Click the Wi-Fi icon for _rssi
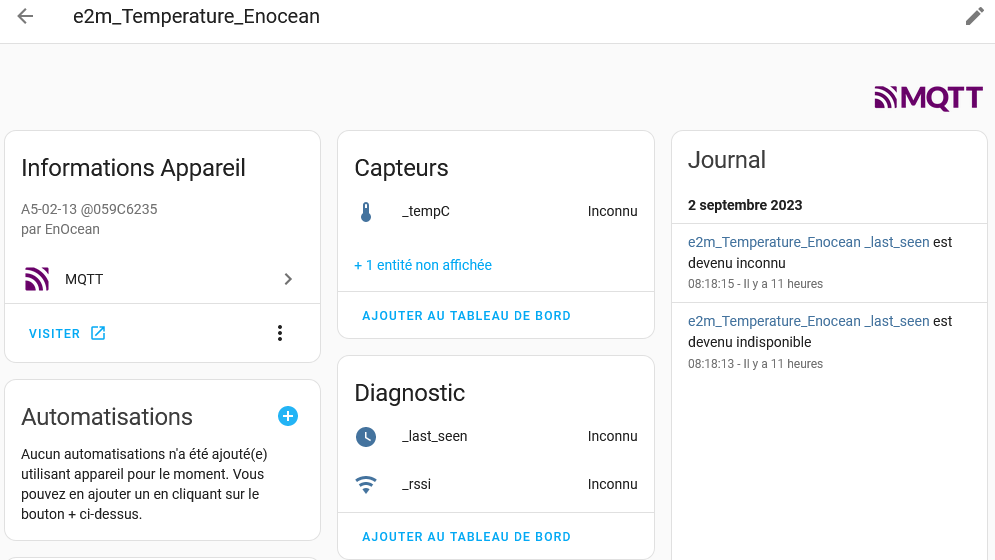This screenshot has height=560, width=995. coord(366,485)
